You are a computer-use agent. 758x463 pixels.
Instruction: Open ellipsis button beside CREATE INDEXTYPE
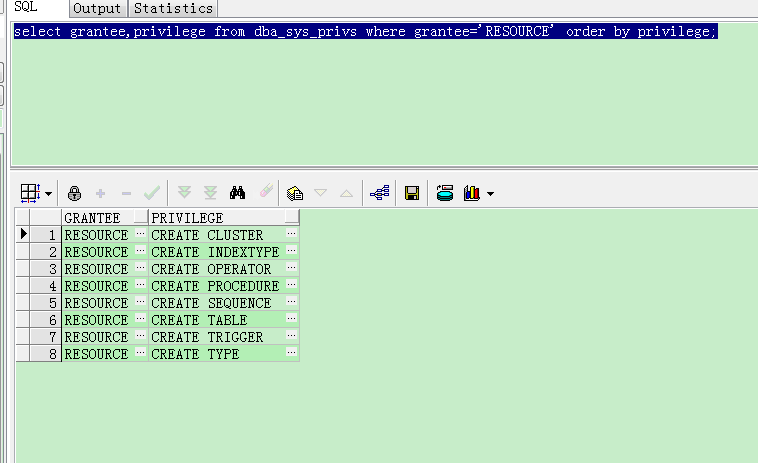point(291,251)
